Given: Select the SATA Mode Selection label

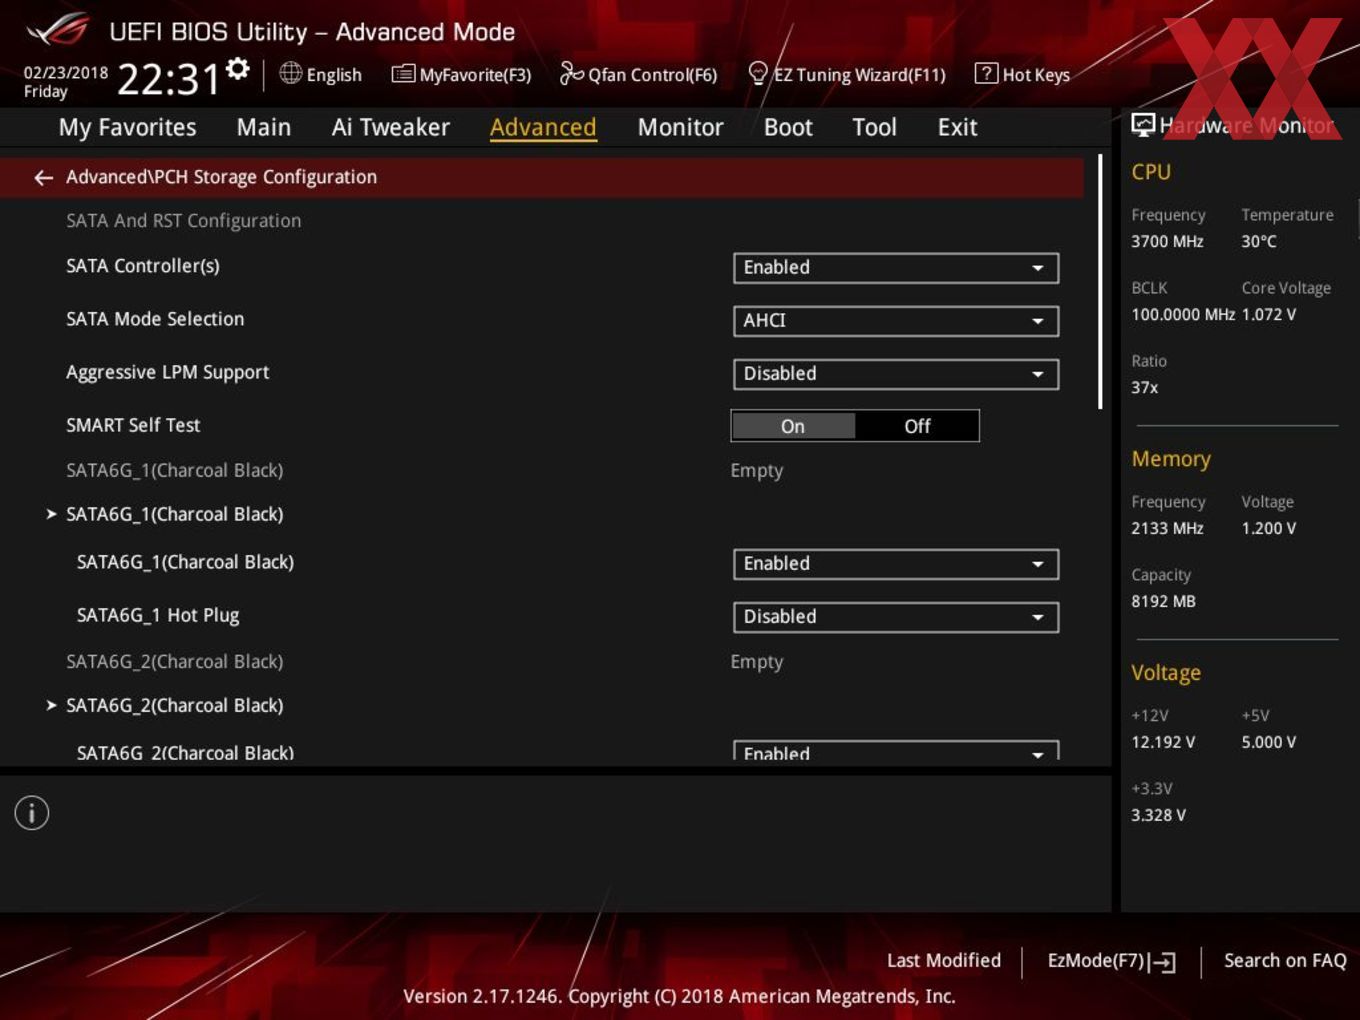Looking at the screenshot, I should 155,319.
